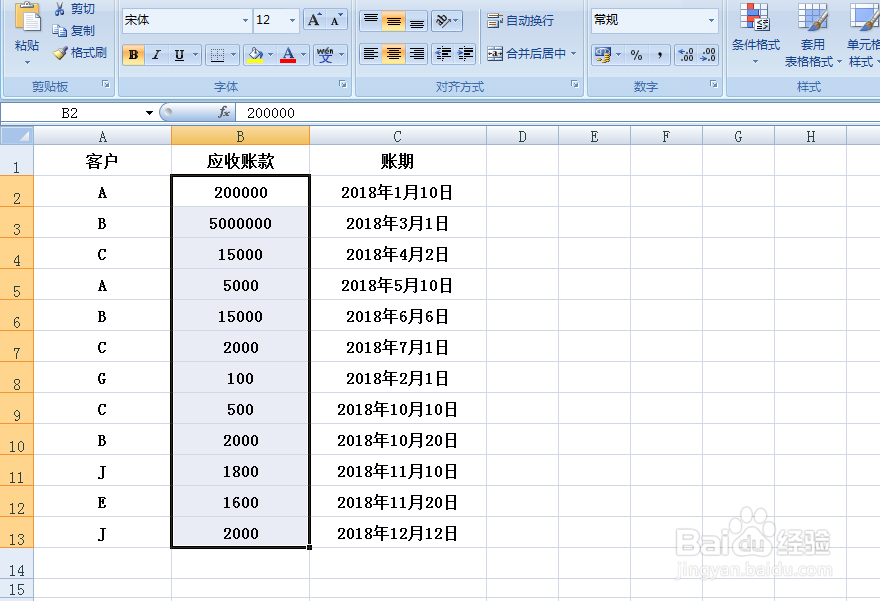
Task: Open alignment (对齐方式) dialog launcher
Action: click(575, 84)
